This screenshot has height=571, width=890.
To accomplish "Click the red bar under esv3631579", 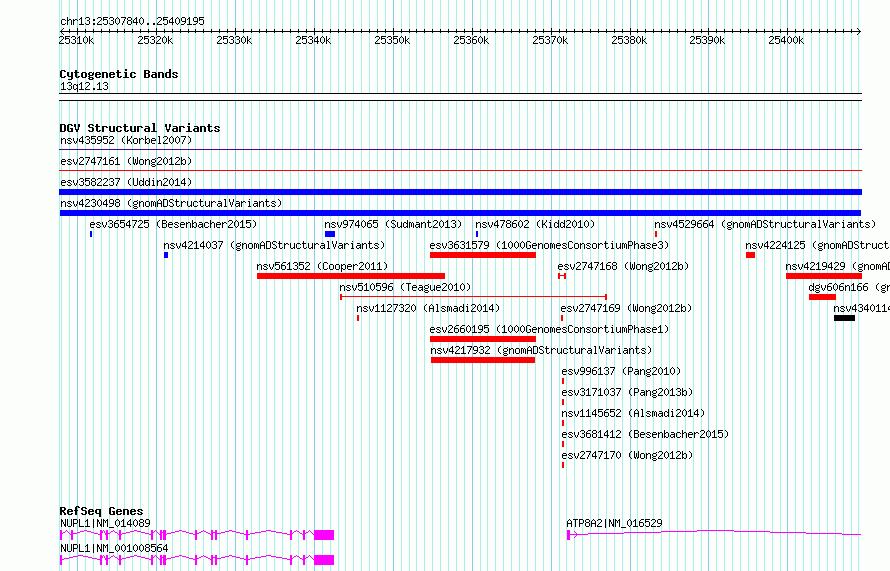I will tap(482, 255).
